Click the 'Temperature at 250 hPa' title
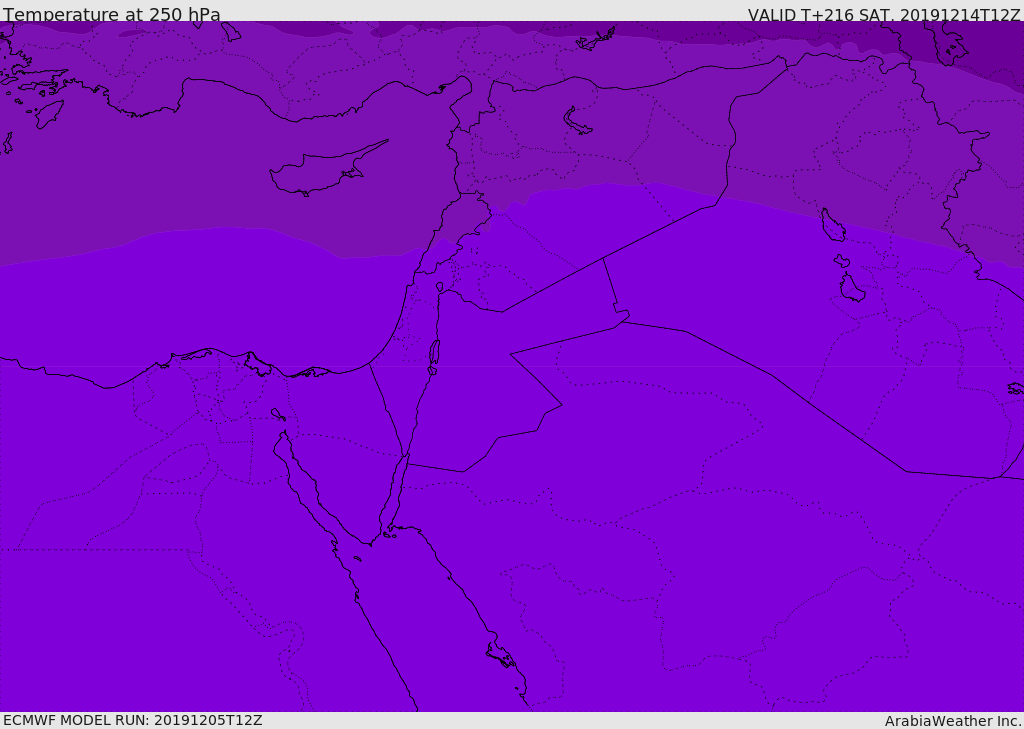The height and width of the screenshot is (729, 1024). point(112,14)
